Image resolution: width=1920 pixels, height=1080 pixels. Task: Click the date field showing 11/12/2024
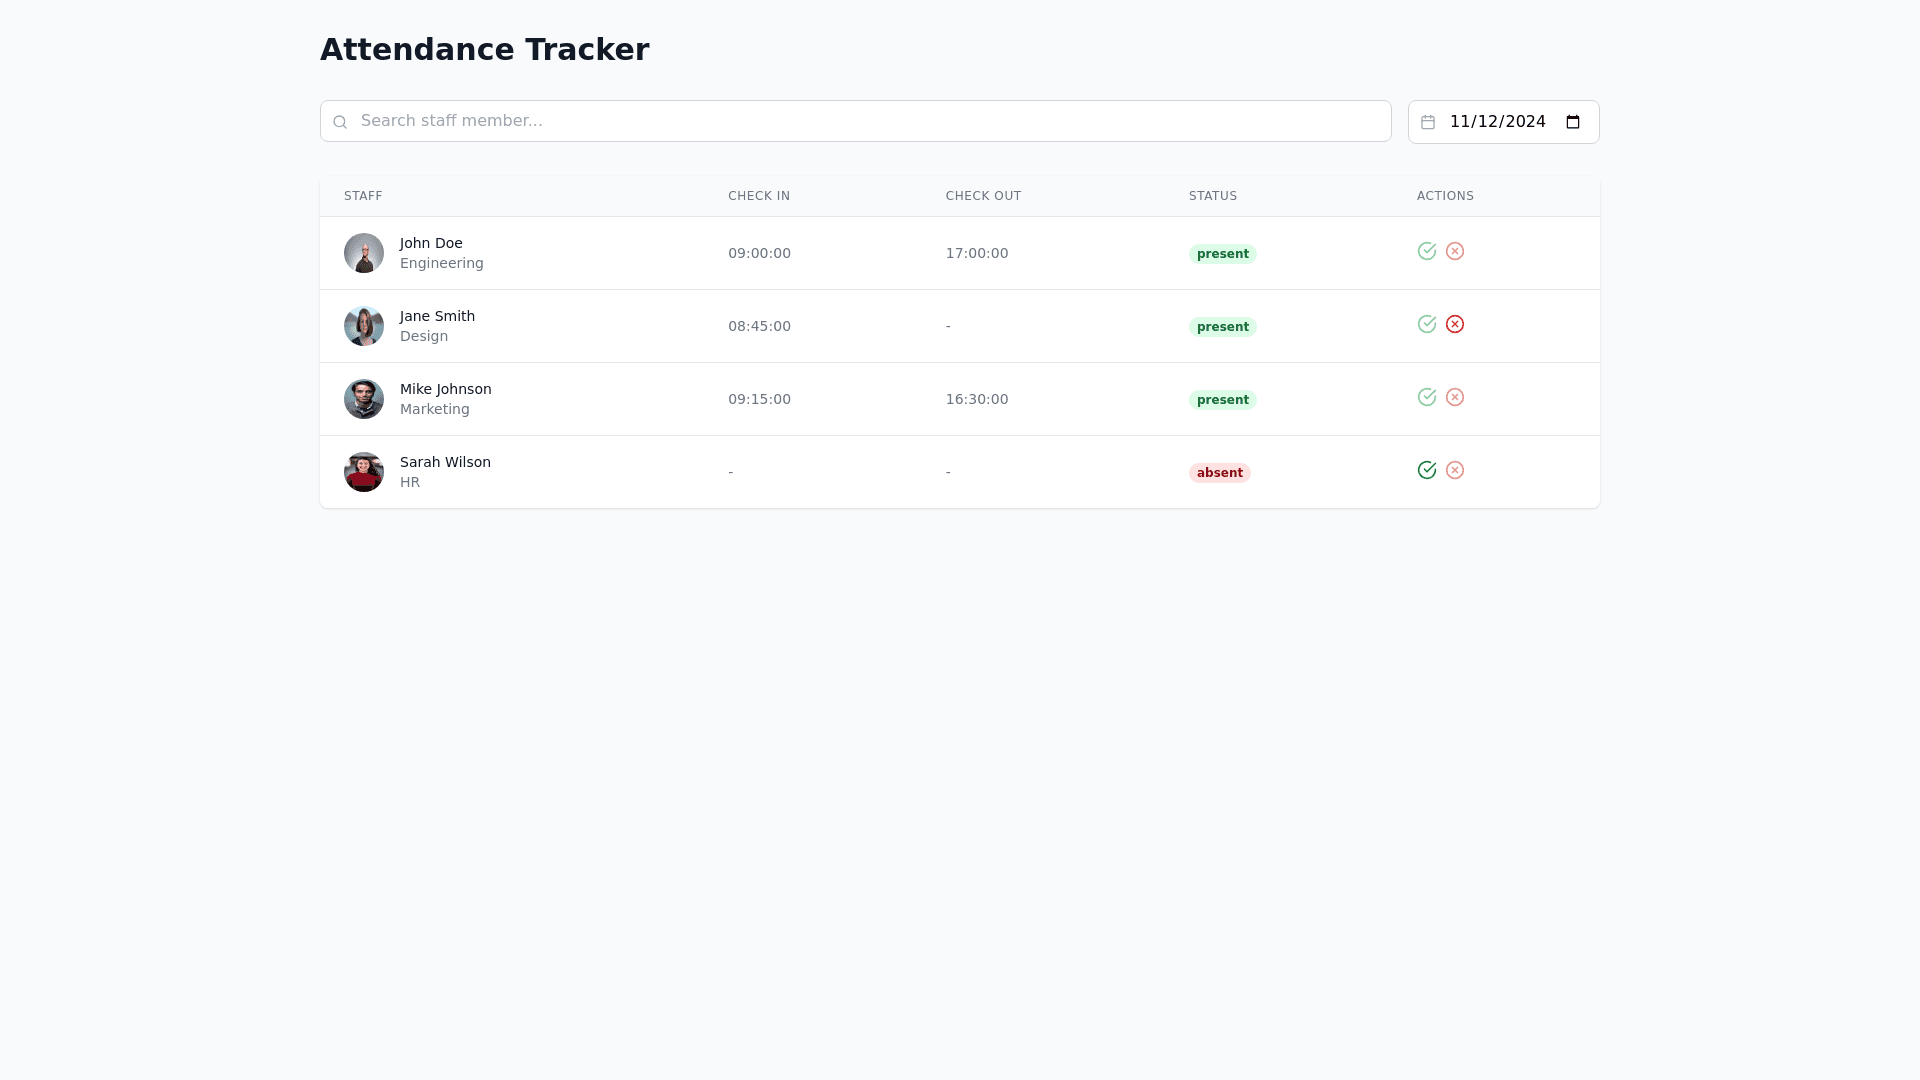click(1497, 122)
